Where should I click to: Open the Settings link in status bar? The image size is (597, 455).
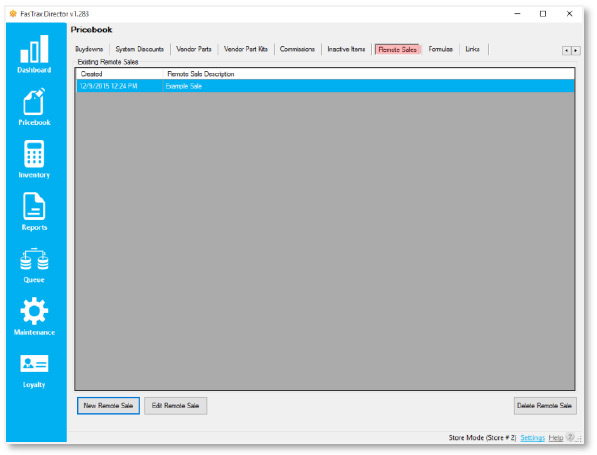[x=532, y=438]
